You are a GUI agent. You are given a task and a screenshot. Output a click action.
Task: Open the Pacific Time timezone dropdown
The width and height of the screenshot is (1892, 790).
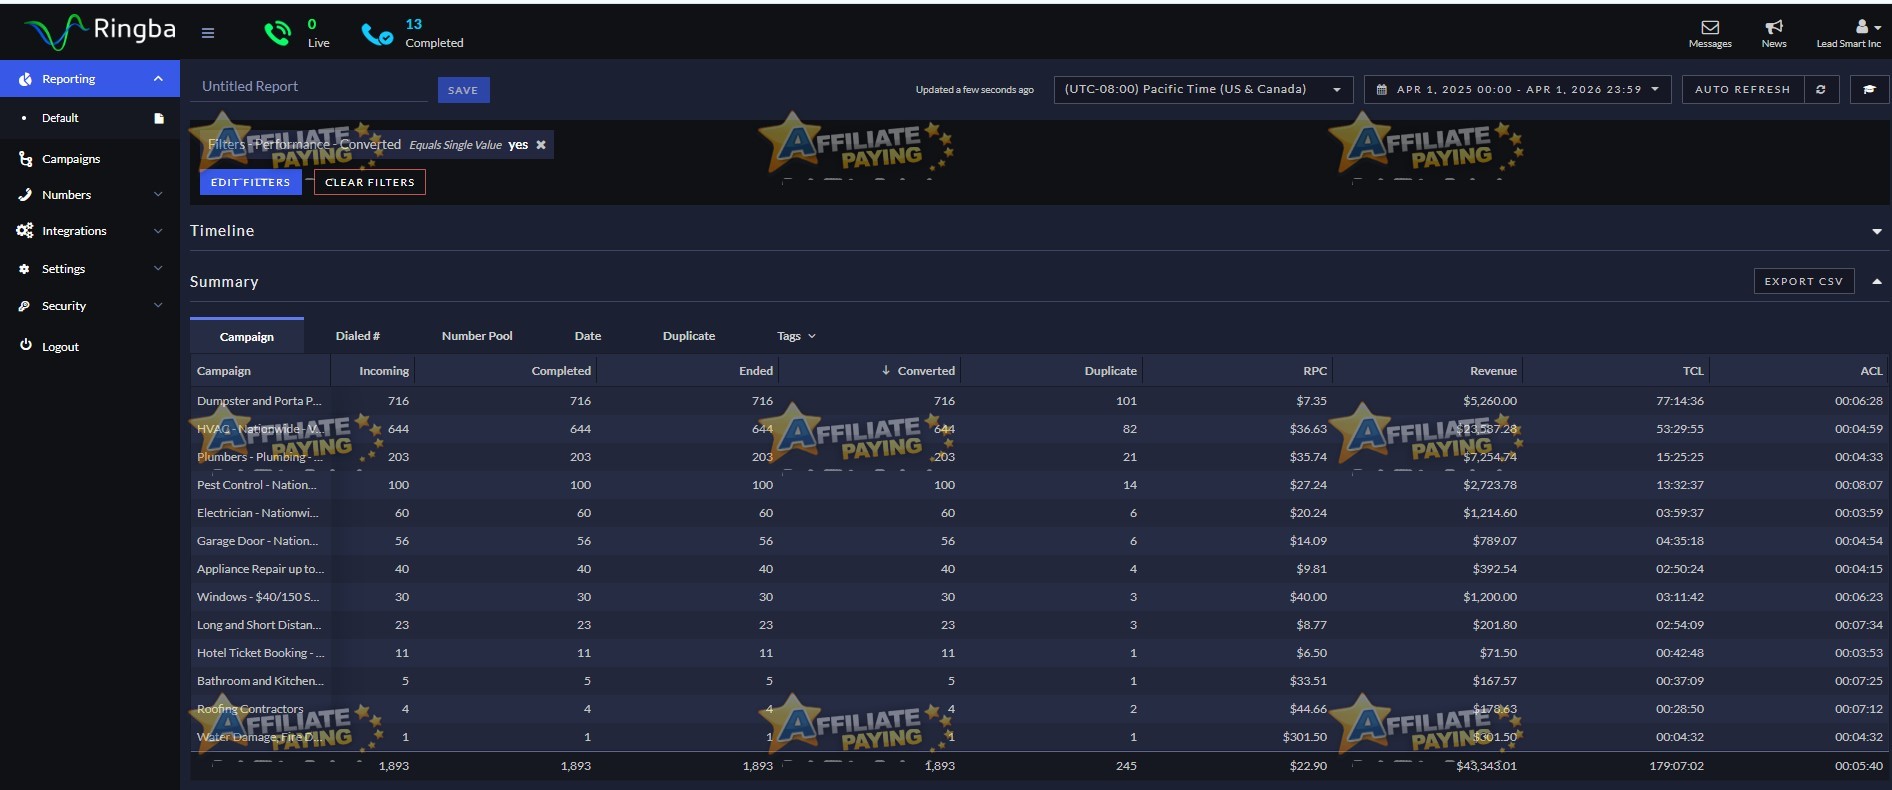[1203, 90]
